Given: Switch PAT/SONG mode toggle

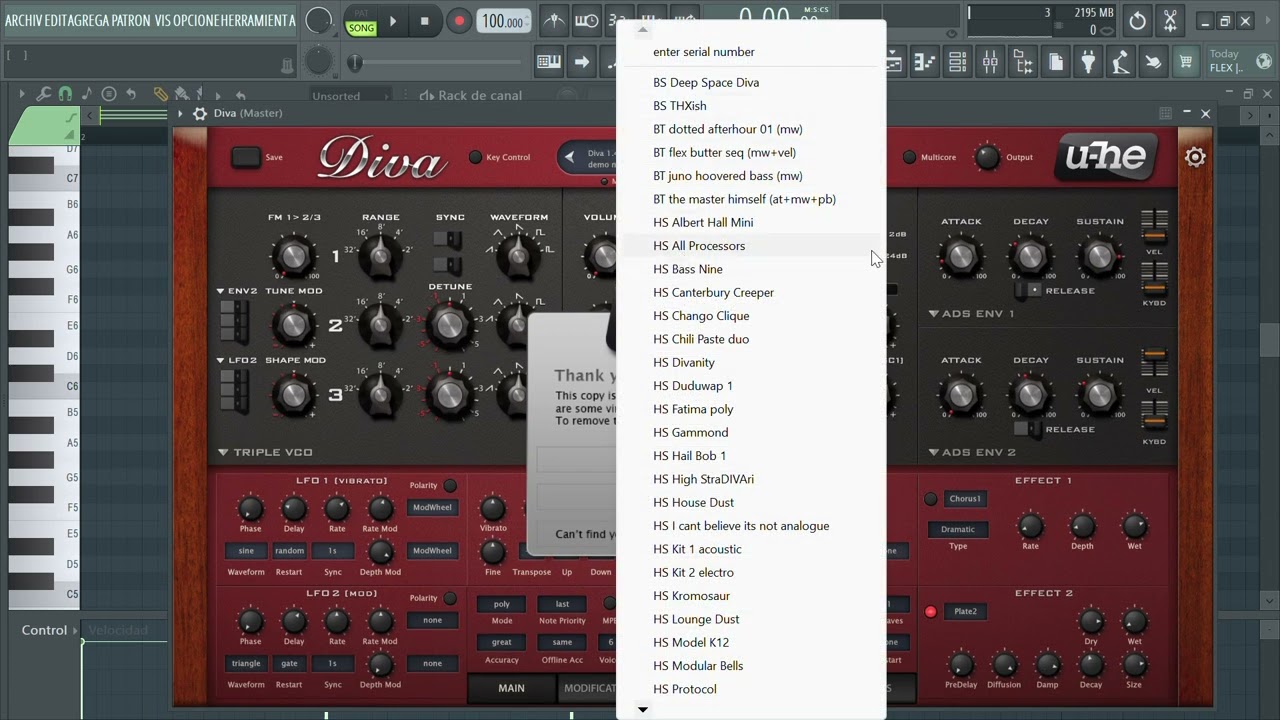Looking at the screenshot, I should coord(361,21).
